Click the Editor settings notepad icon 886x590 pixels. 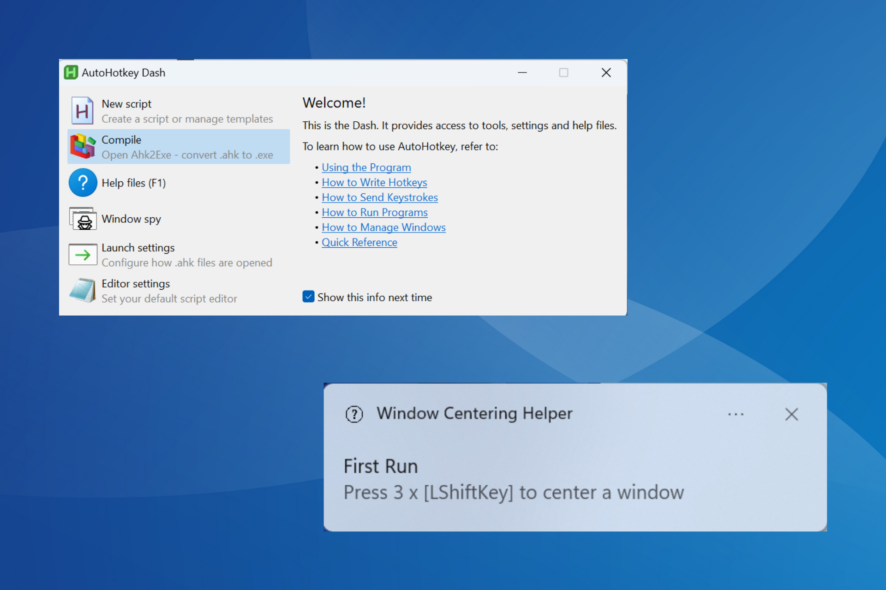coord(83,290)
